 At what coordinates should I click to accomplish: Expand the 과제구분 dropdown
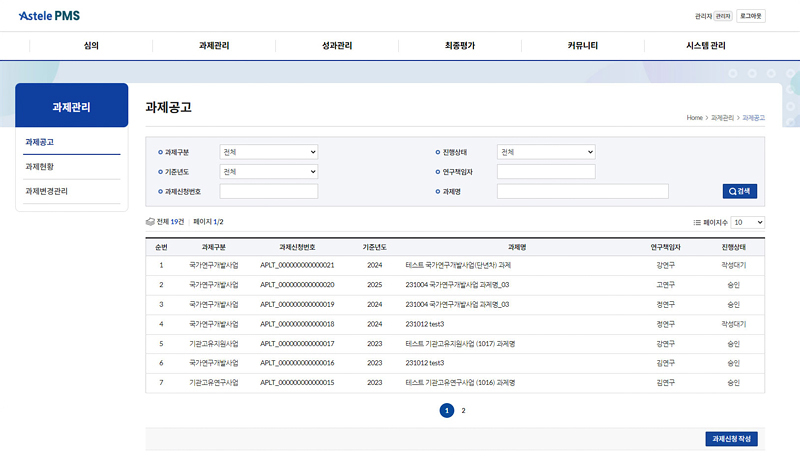tap(268, 152)
